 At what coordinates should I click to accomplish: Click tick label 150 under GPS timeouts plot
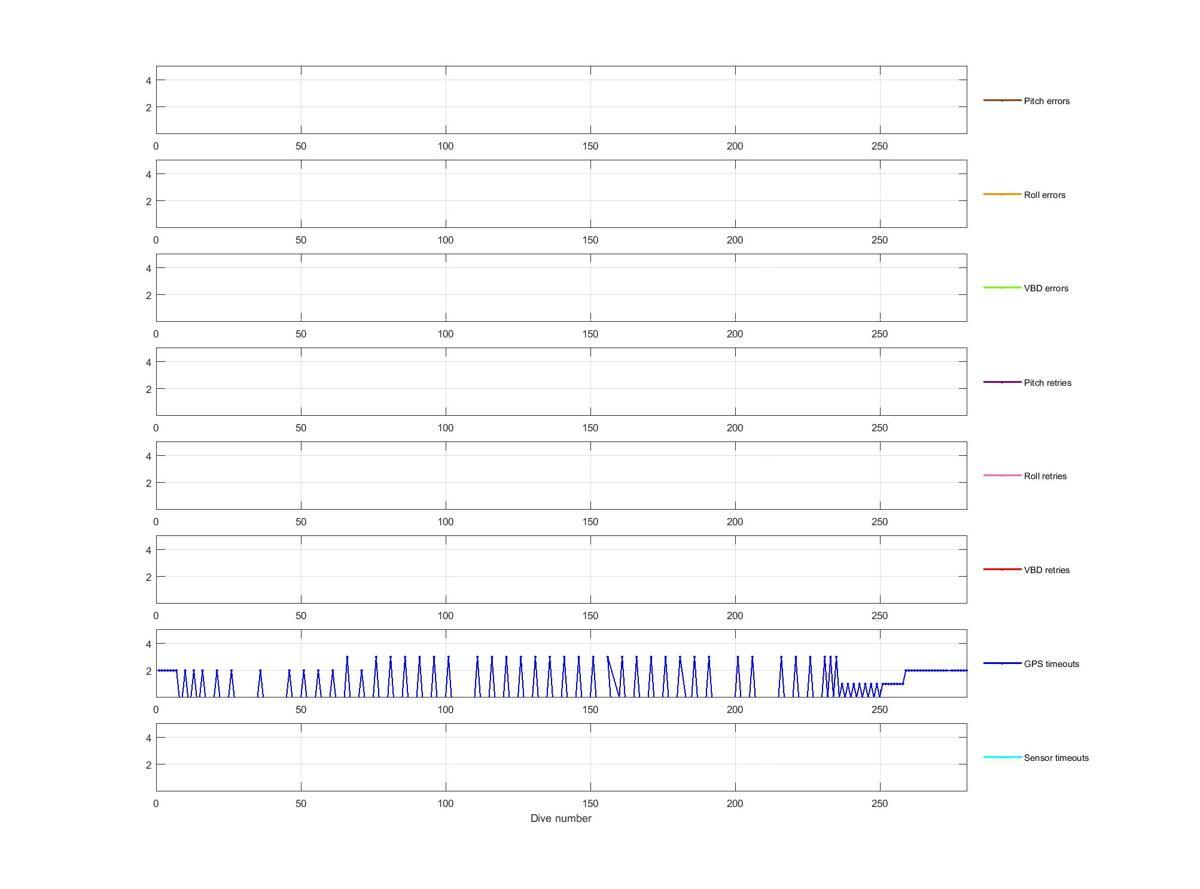coord(590,709)
